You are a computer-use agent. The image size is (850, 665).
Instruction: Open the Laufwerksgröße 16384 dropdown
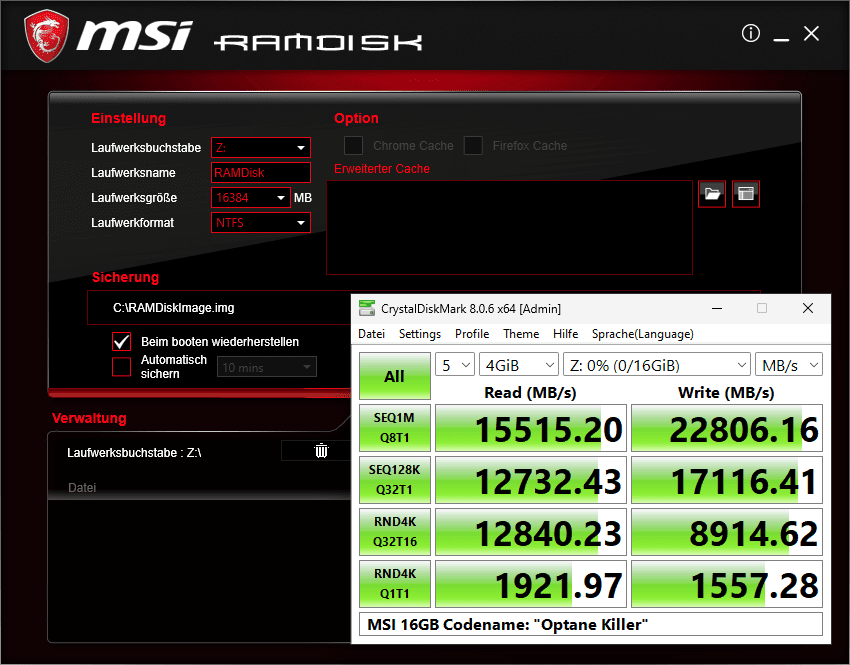(x=251, y=197)
